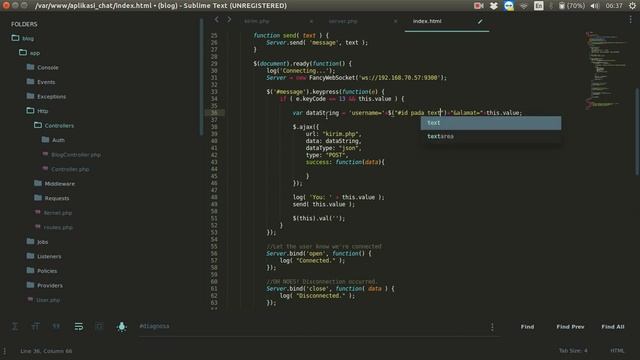Switch to the server.php tab
The image size is (640, 360).
point(343,21)
